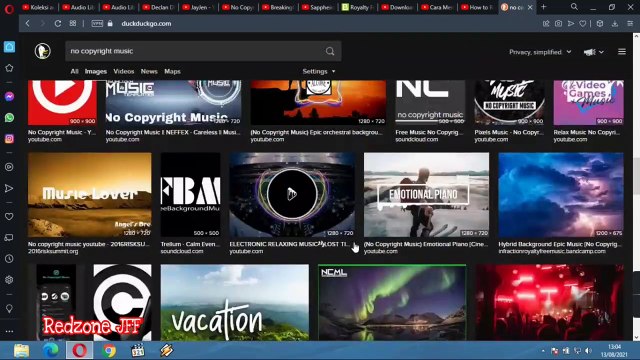Open the vacation thumbnail
Image resolution: width=640 pixels, height=360 pixels.
pos(235,302)
